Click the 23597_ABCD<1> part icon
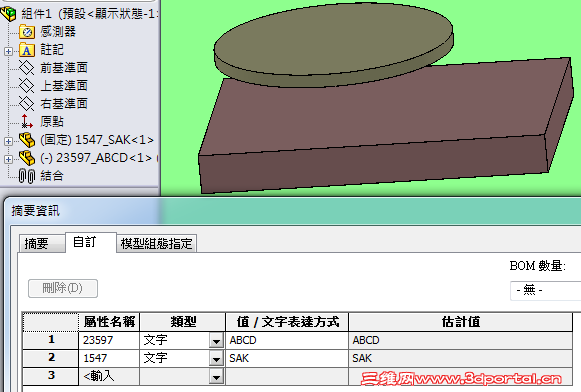The width and height of the screenshot is (581, 392). pyautogui.click(x=27, y=158)
